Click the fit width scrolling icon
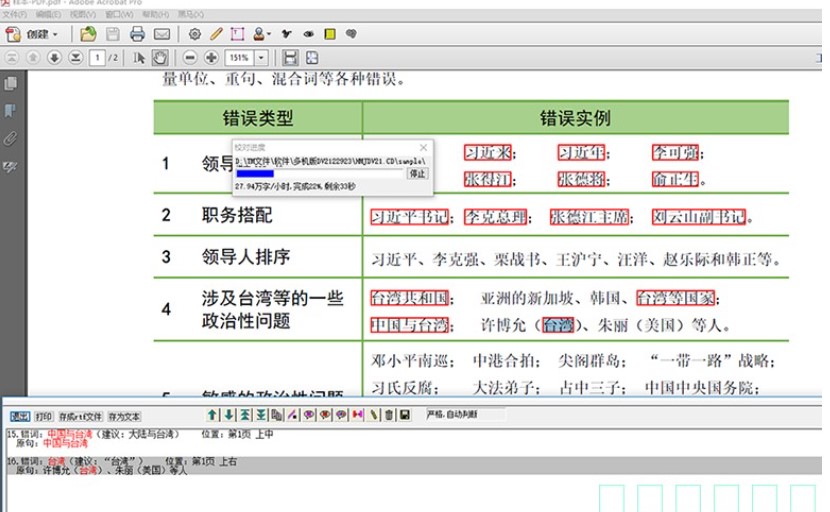This screenshot has width=830, height=512. pyautogui.click(x=290, y=57)
